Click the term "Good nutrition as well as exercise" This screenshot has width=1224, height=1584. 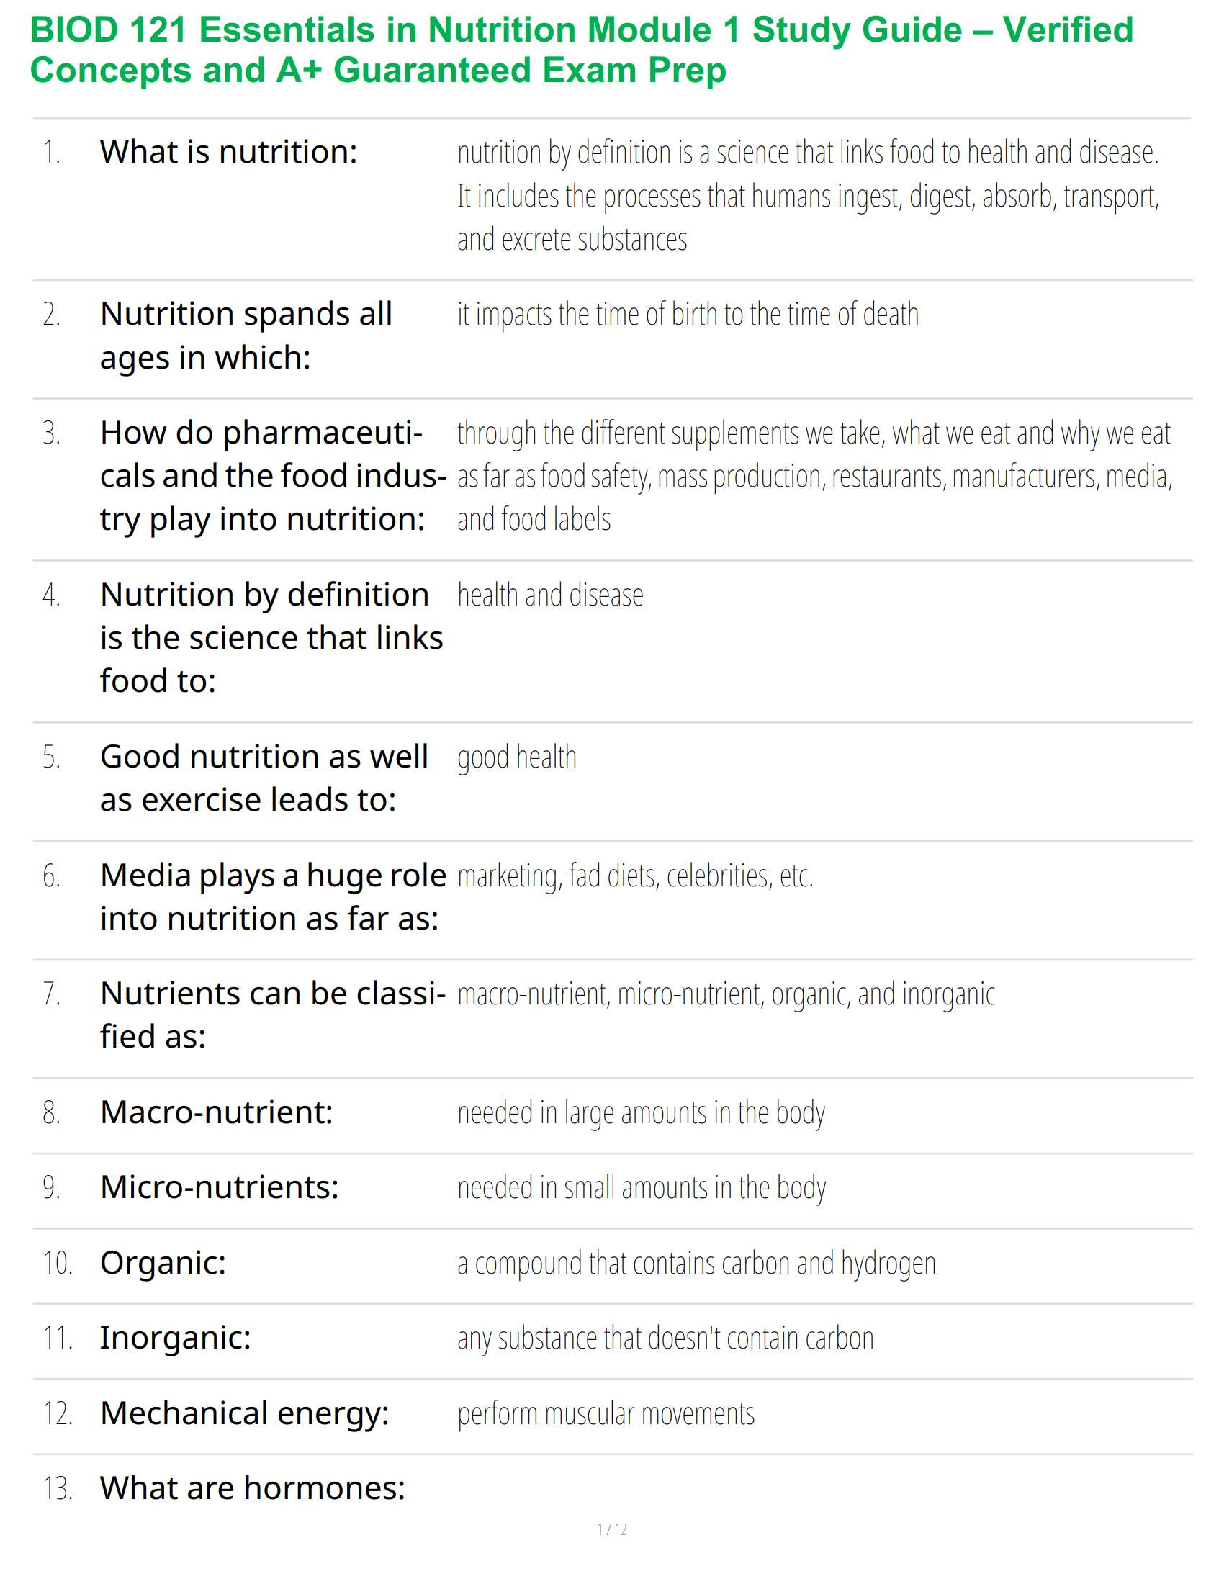264,778
